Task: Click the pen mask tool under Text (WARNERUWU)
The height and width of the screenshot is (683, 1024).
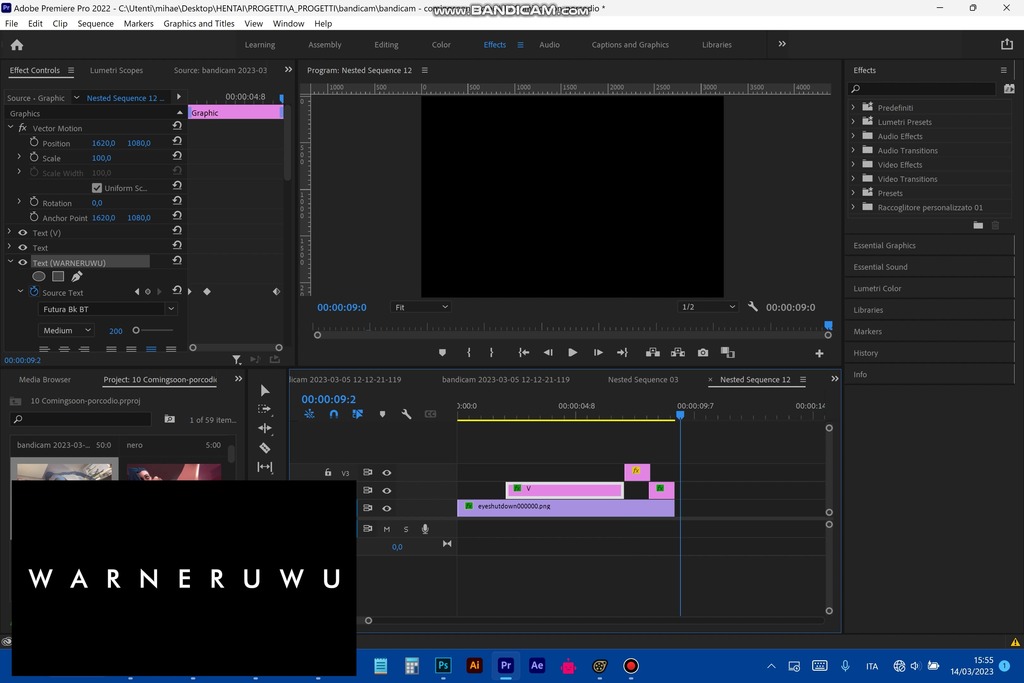Action: click(76, 277)
